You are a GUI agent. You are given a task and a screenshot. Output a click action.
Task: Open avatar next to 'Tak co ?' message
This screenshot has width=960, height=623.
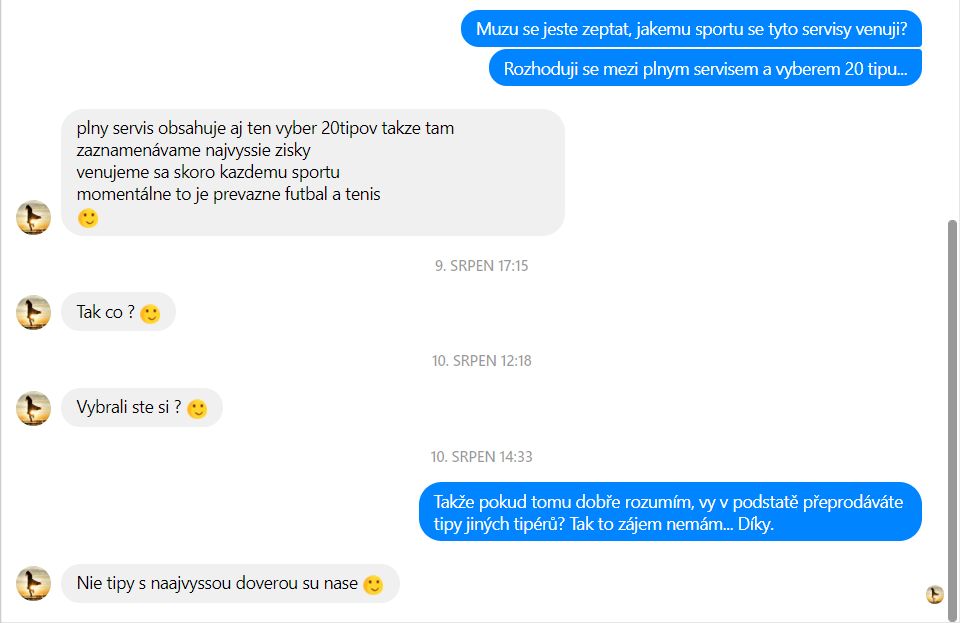coord(33,312)
